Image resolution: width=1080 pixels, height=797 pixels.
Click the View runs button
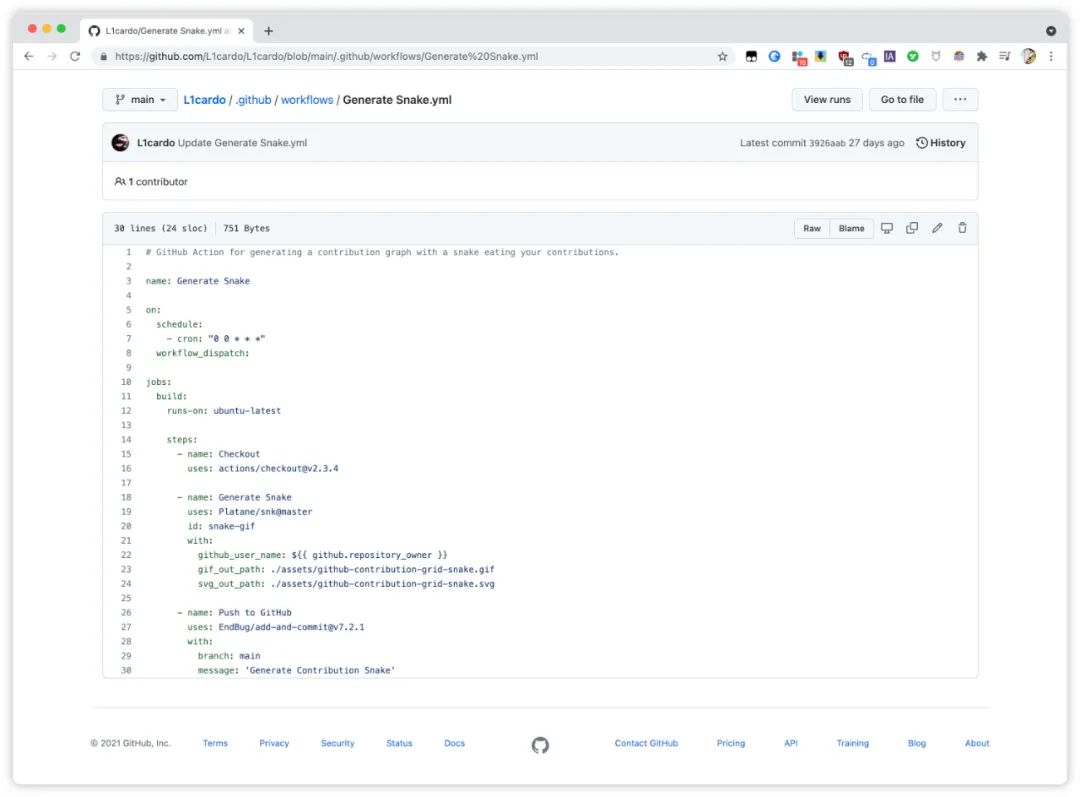coord(827,100)
